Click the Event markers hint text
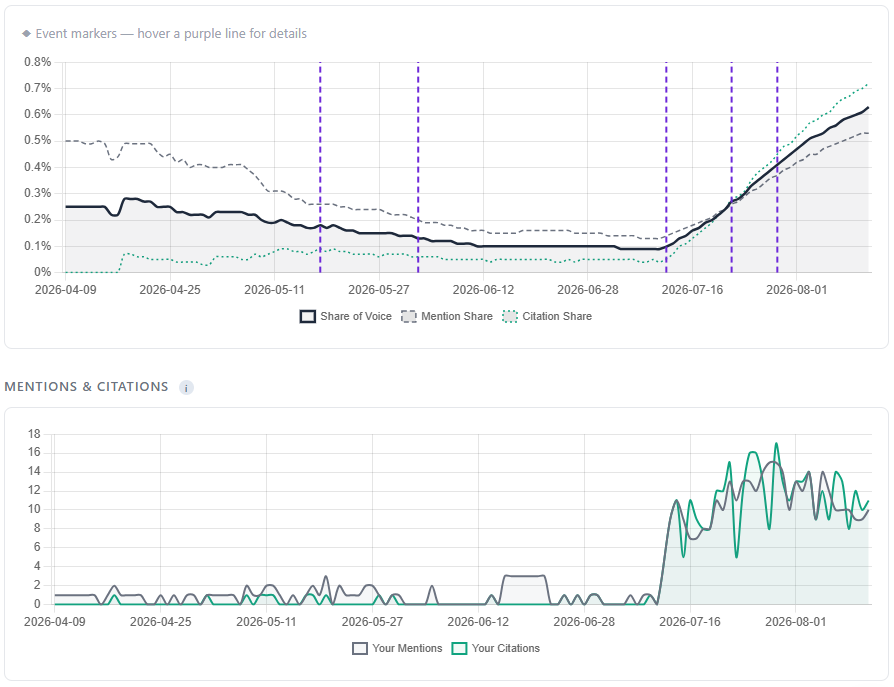The image size is (894, 687). (171, 34)
